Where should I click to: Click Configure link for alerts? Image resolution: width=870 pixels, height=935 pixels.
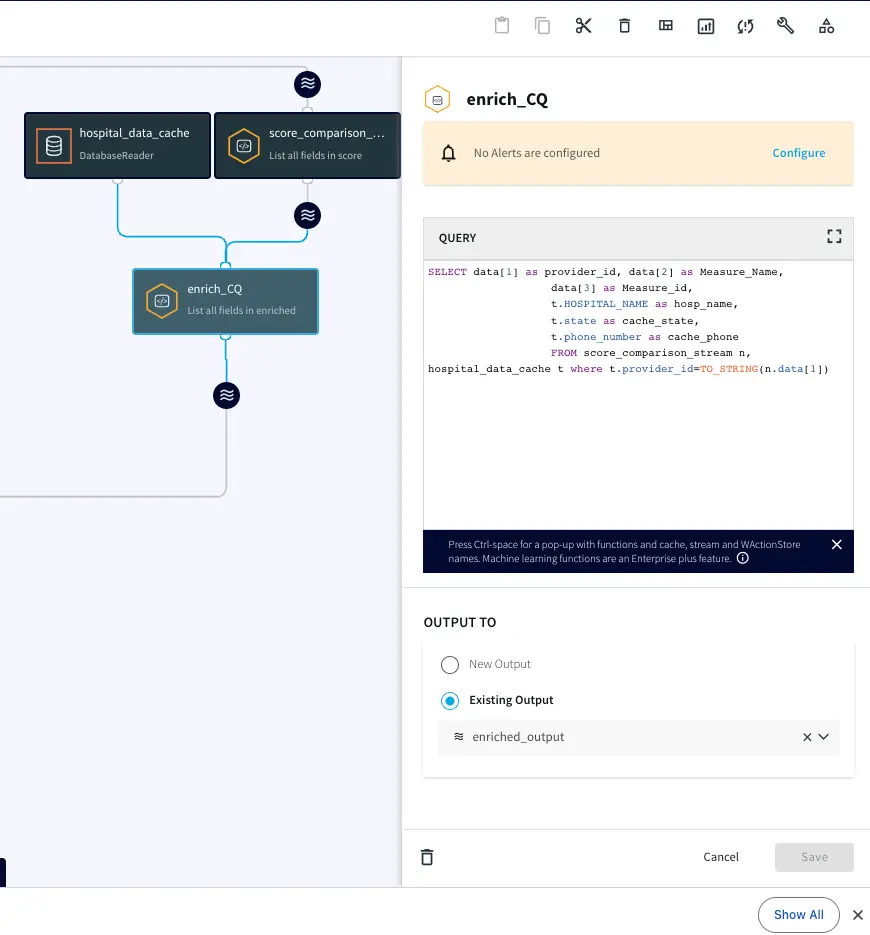[798, 153]
